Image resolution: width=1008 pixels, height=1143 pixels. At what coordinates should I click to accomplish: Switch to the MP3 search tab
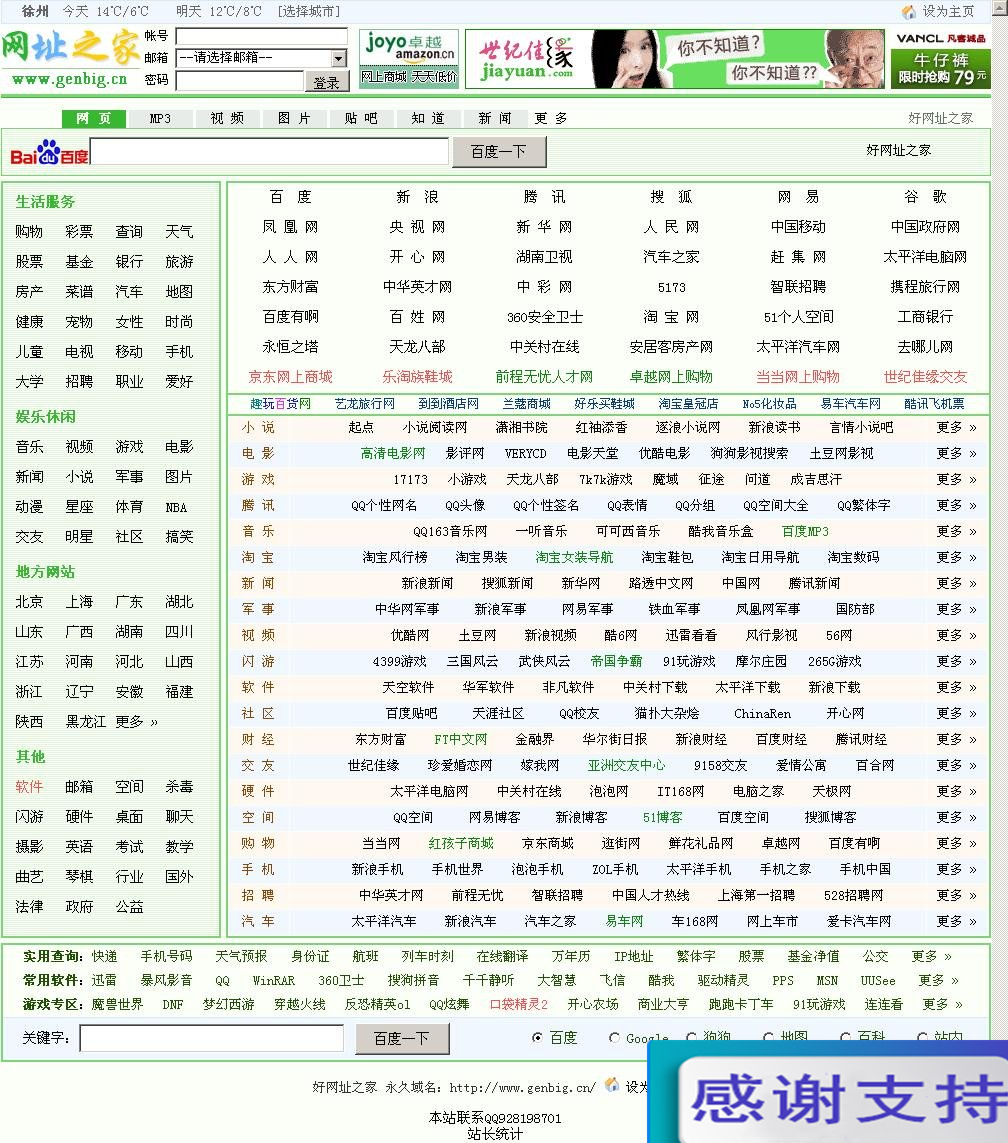point(160,118)
